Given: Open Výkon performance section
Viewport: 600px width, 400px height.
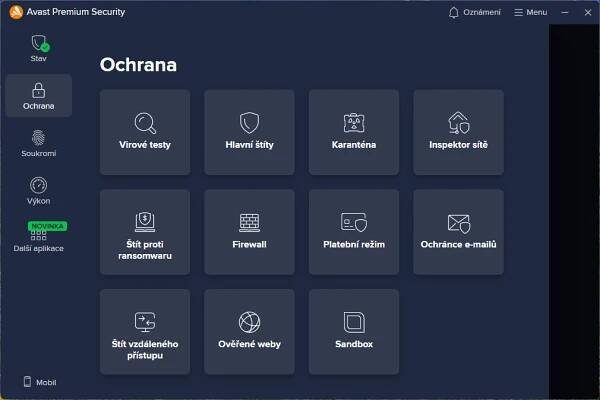Looking at the screenshot, I should (x=39, y=191).
